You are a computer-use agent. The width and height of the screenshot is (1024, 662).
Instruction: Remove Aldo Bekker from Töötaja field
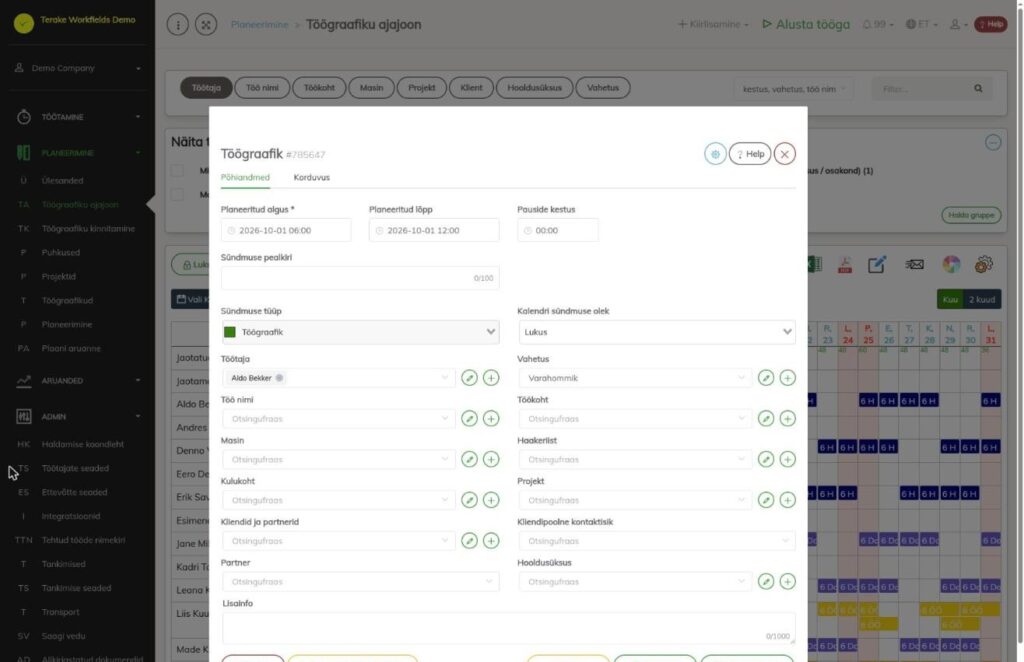coord(280,378)
